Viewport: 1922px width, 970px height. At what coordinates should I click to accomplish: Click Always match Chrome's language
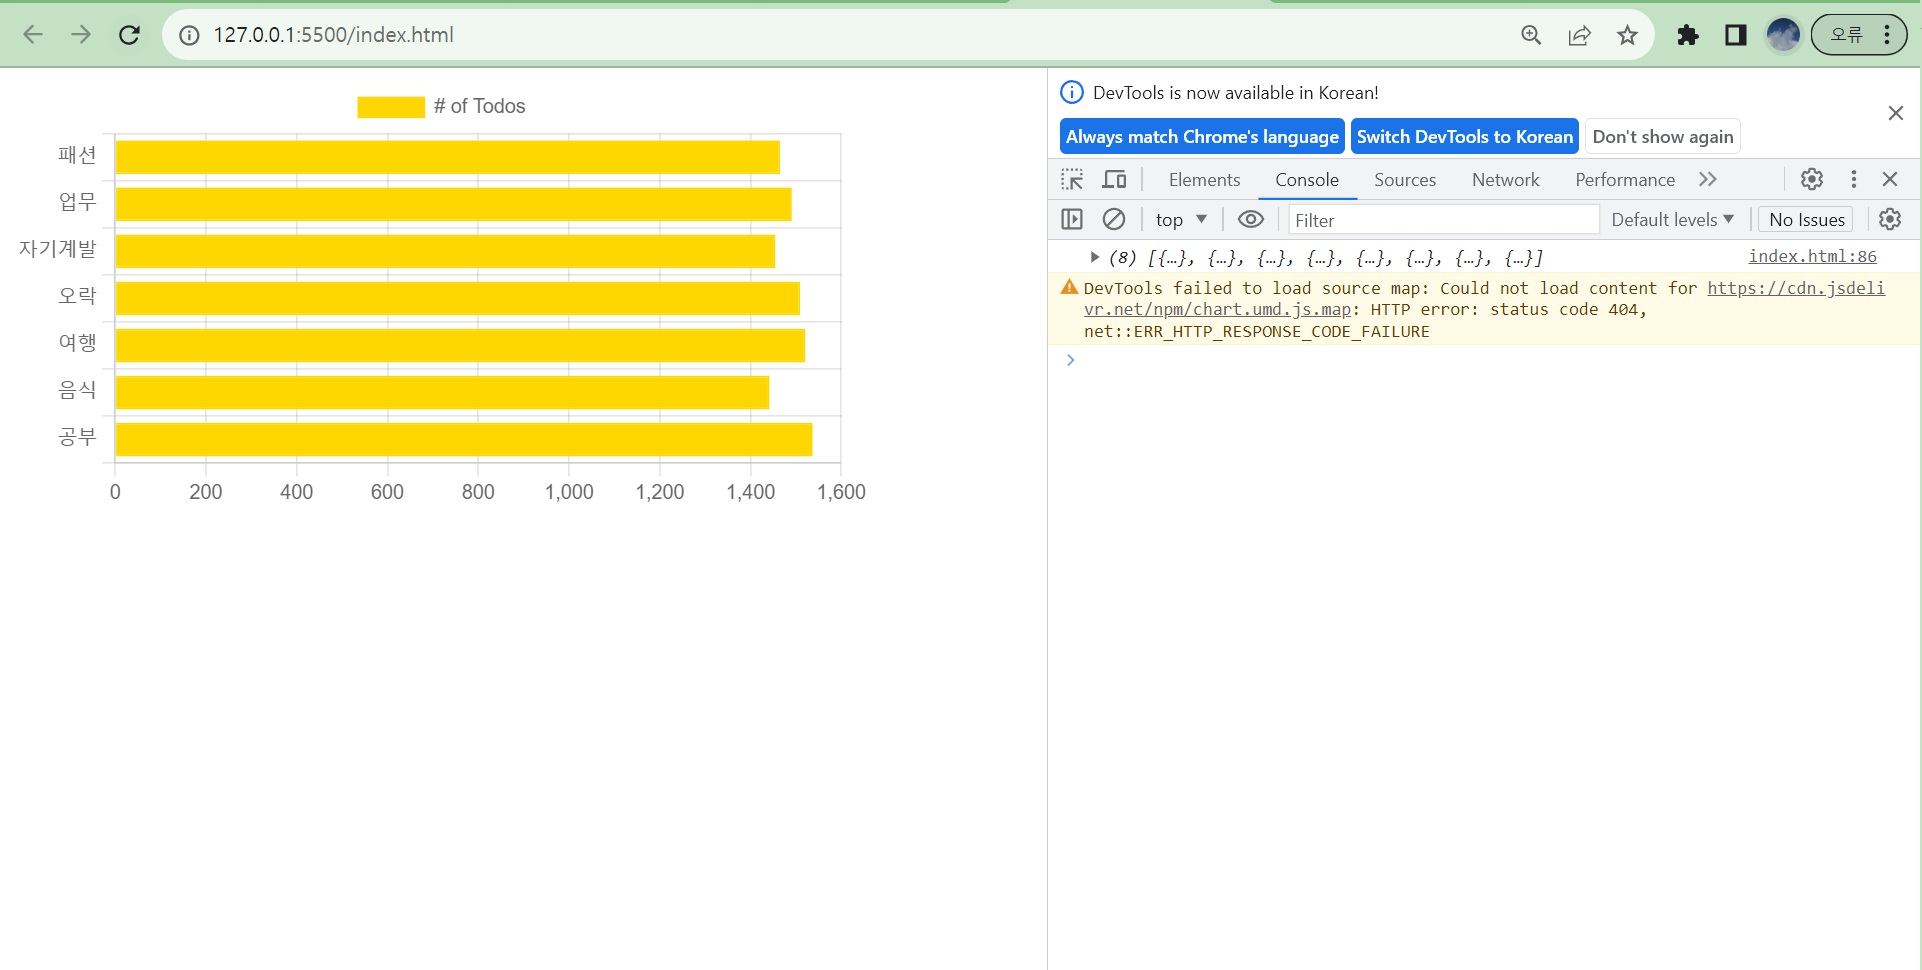1201,137
